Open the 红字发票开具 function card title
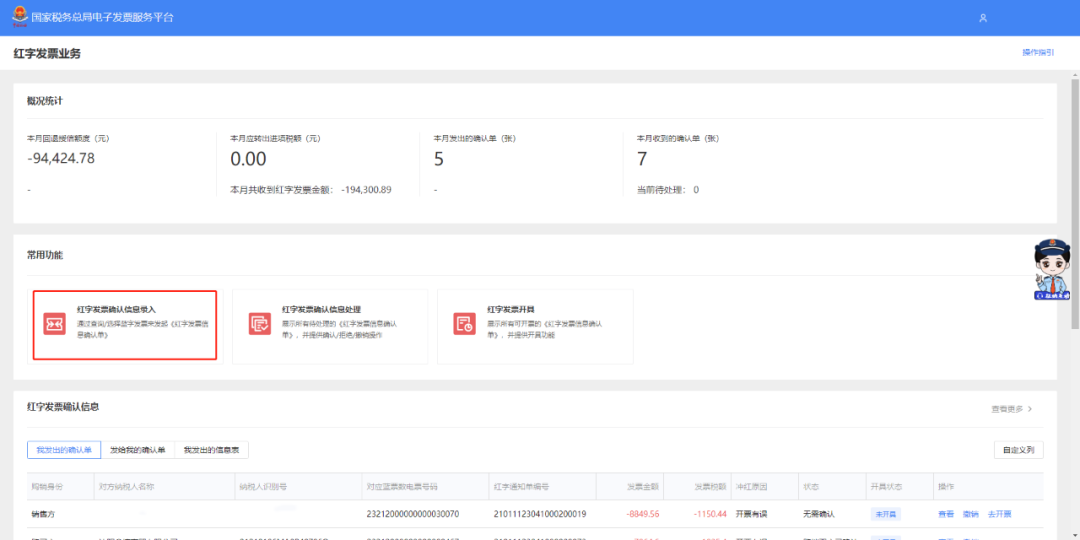Image resolution: width=1080 pixels, height=540 pixels. pyautogui.click(x=511, y=310)
